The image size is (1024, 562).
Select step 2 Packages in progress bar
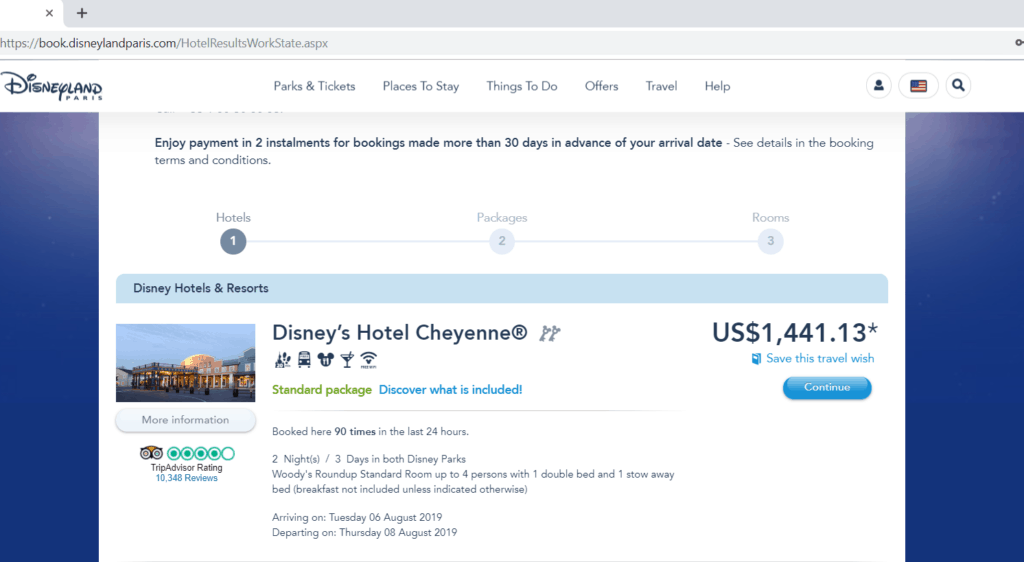point(502,241)
